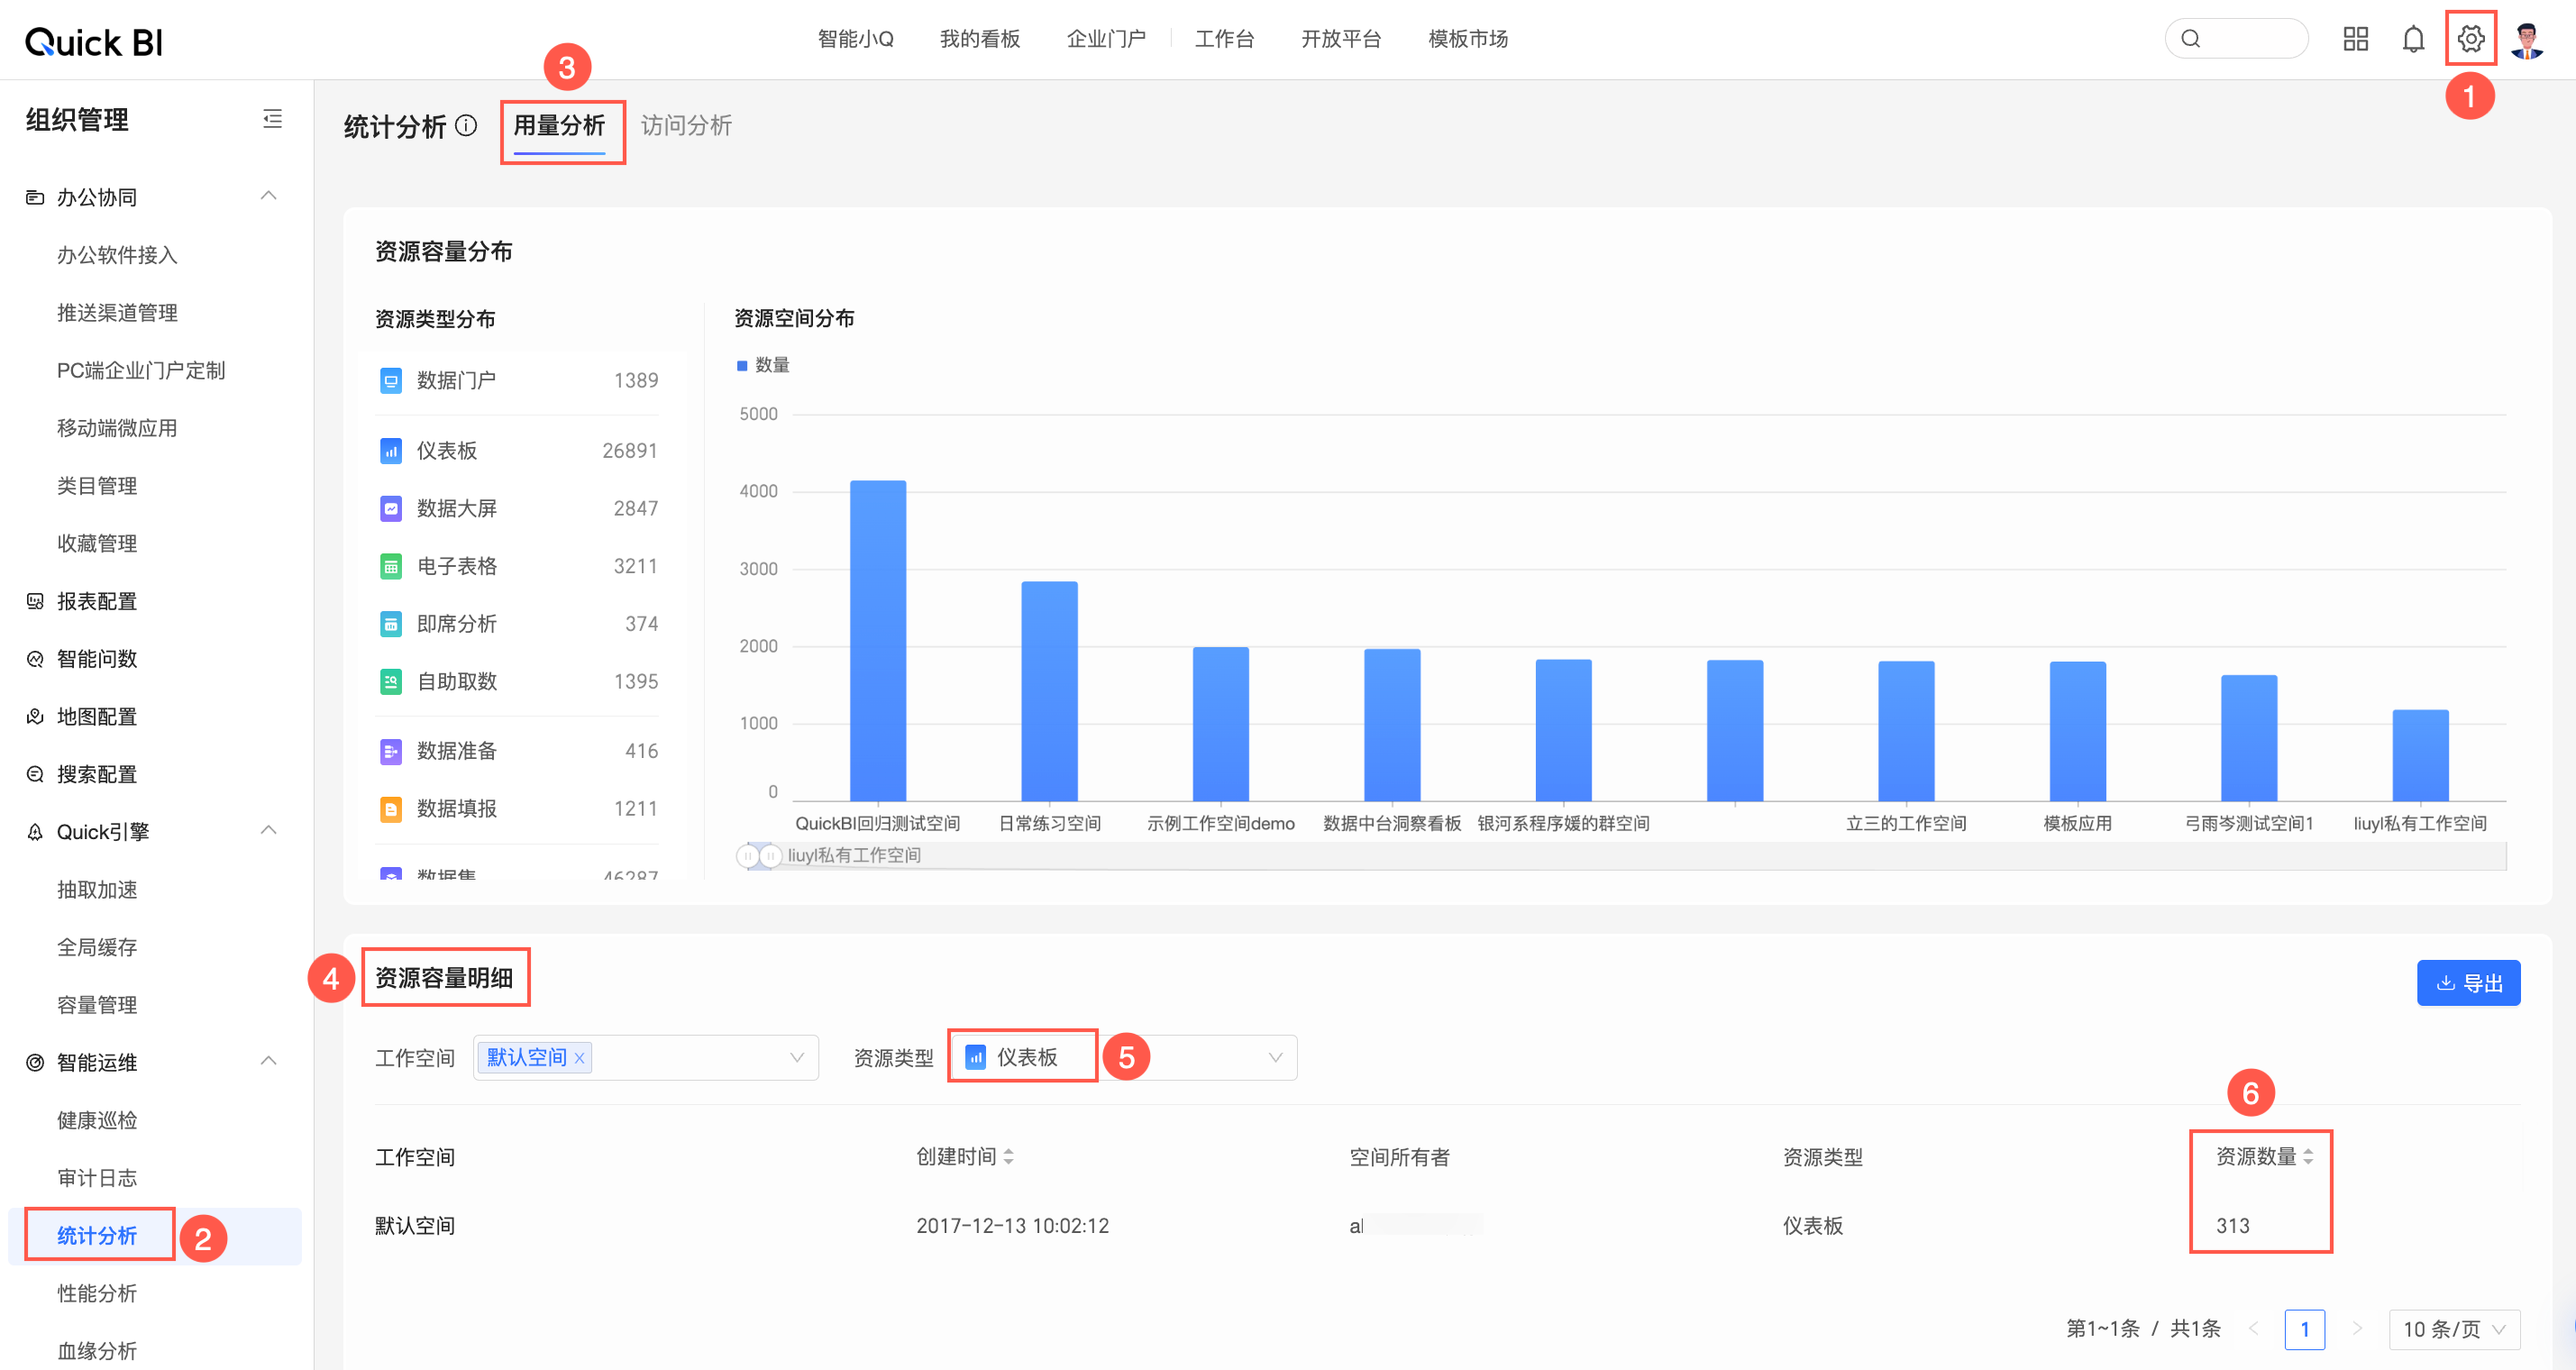2576x1370 pixels.
Task: Open 推送渠道管理 in the sidebar
Action: (117, 313)
